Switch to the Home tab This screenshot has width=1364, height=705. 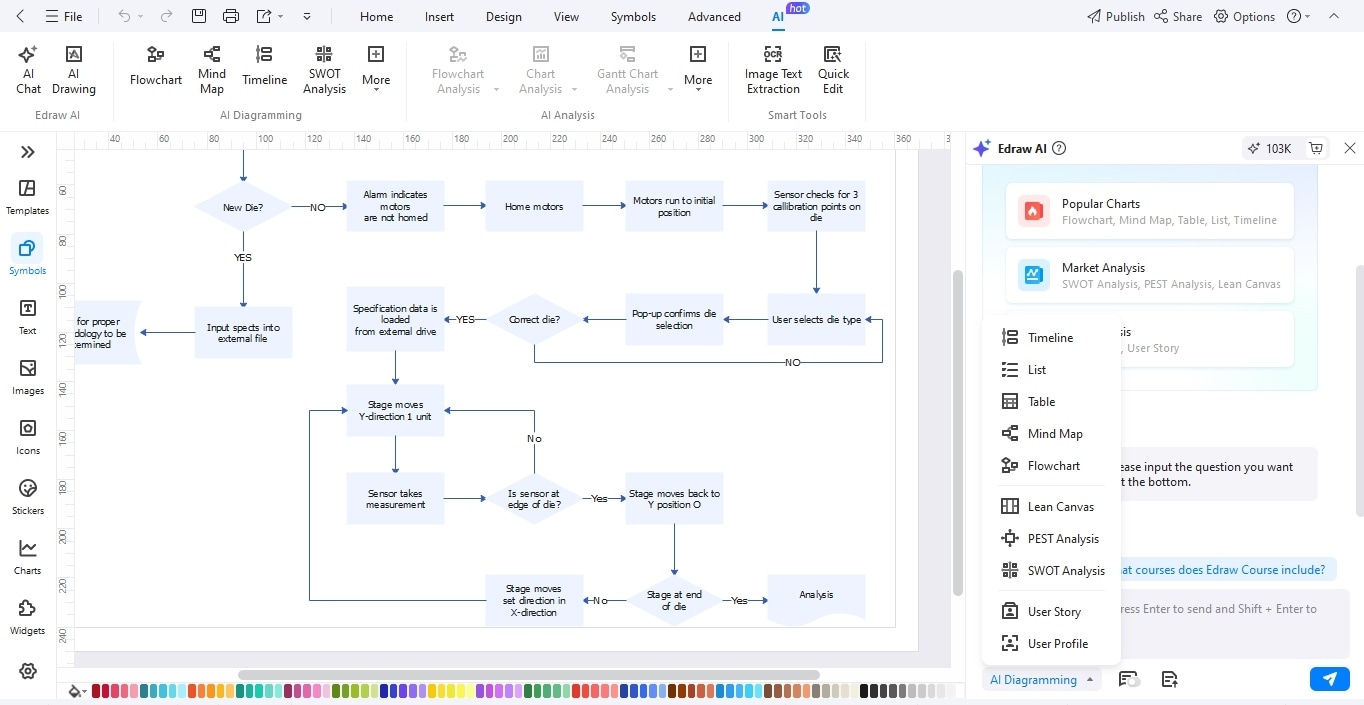pyautogui.click(x=376, y=16)
